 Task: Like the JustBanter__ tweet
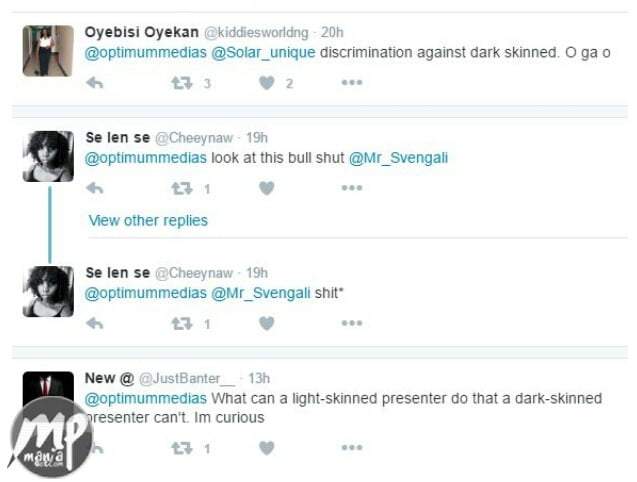pos(266,448)
